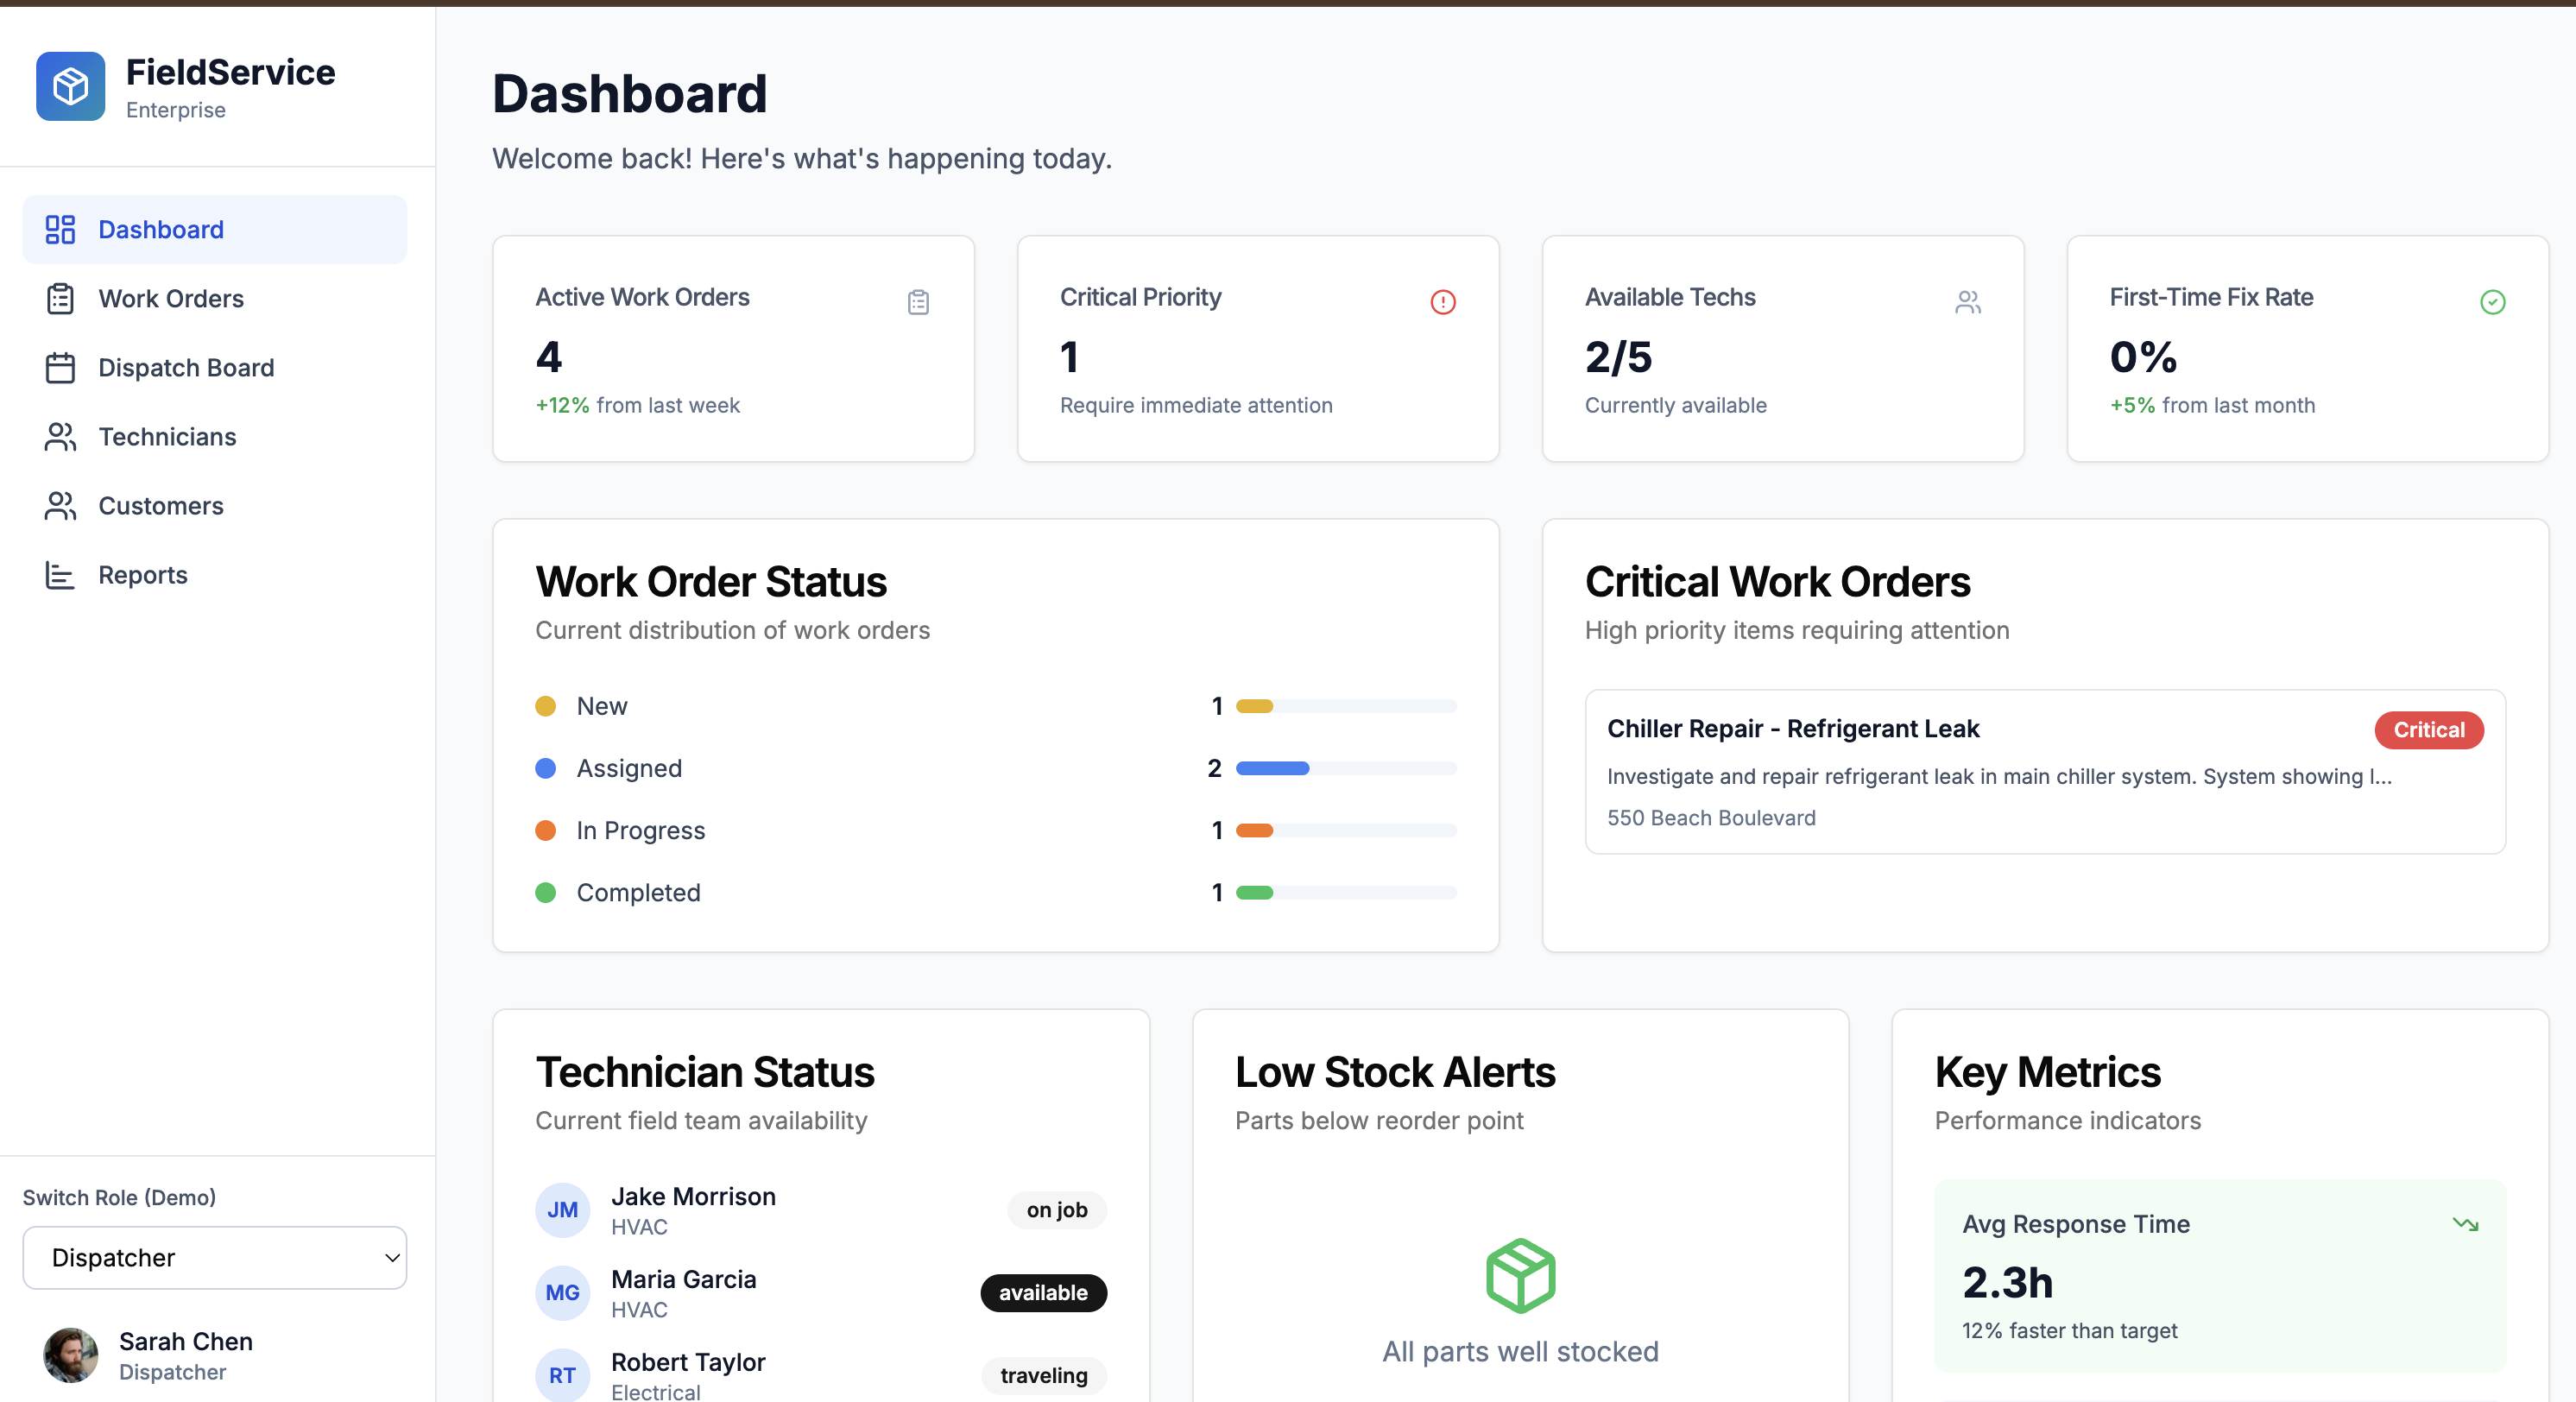Click Sarah Chen's profile photo
This screenshot has height=1402, width=2576.
point(70,1355)
